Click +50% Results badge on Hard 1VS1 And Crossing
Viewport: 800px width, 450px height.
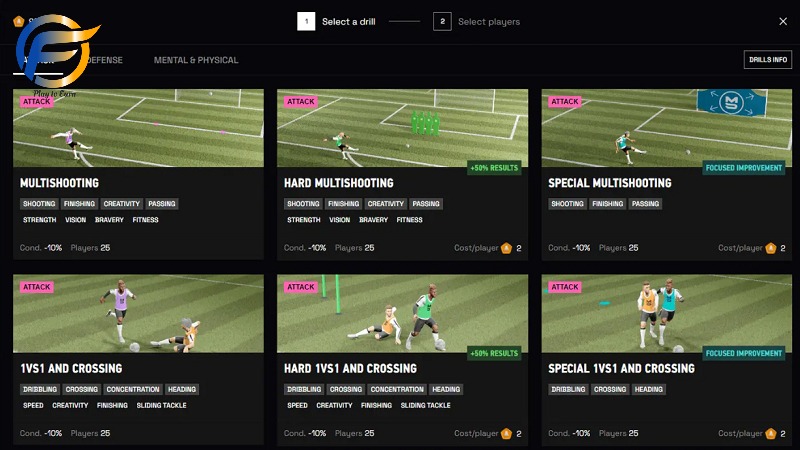[x=494, y=353]
